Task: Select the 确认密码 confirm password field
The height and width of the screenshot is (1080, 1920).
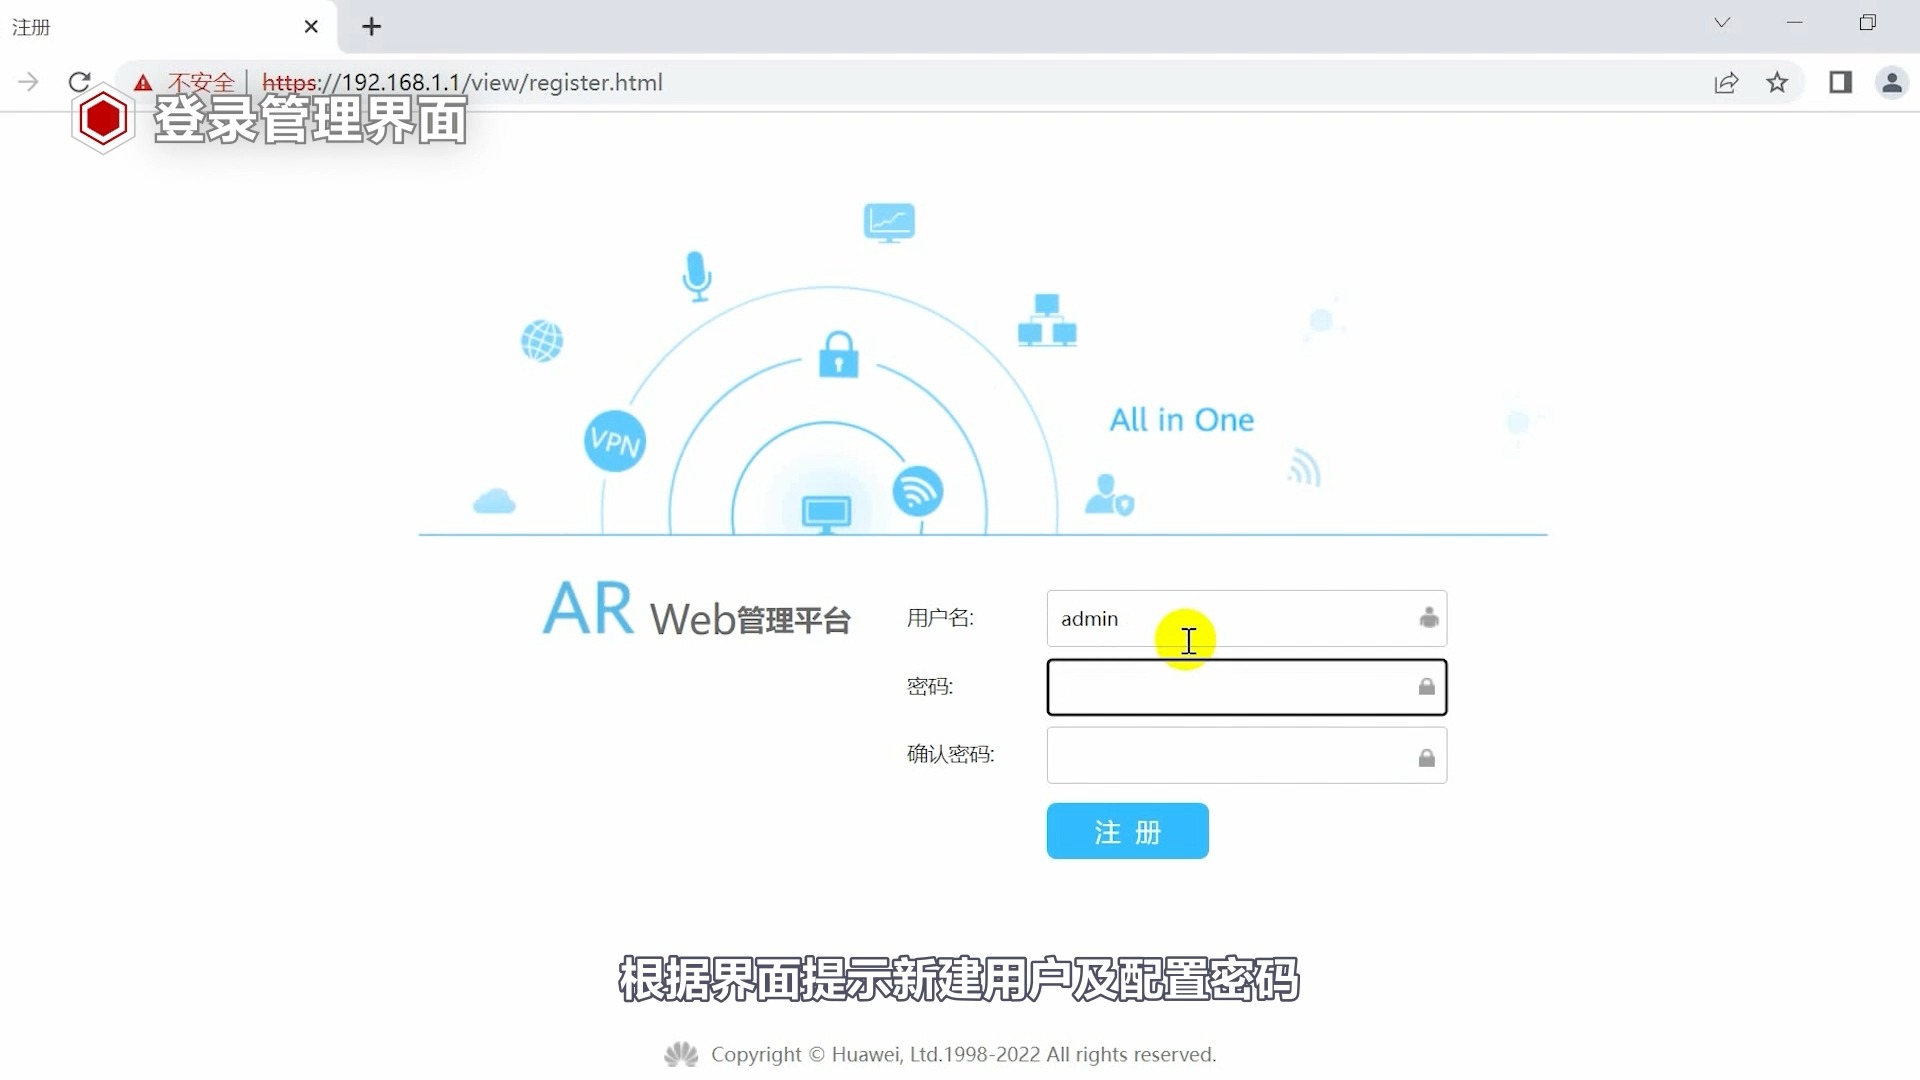Action: [1230, 755]
